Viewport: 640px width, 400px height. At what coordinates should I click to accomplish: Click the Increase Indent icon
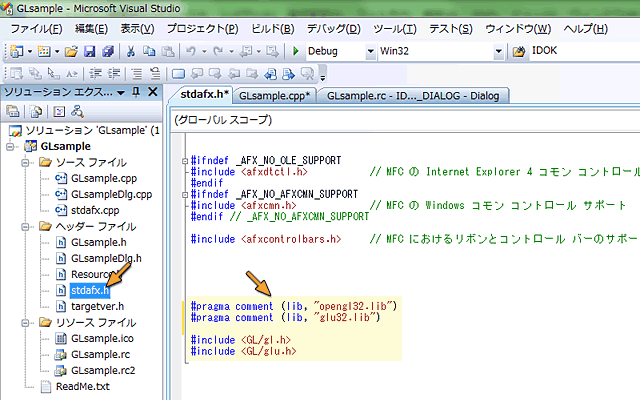113,74
